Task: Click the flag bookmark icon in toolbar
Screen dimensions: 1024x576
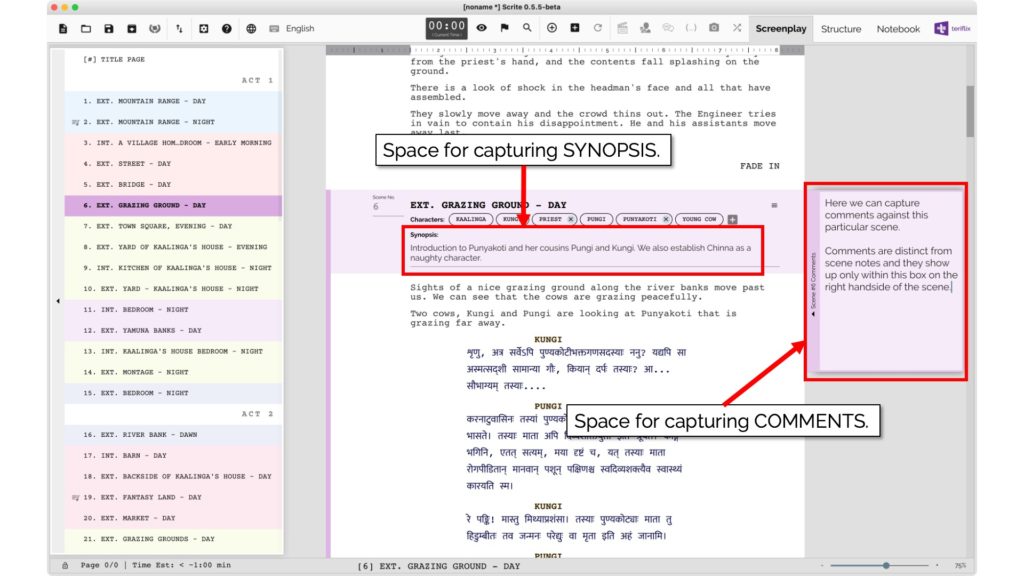Action: 505,28
